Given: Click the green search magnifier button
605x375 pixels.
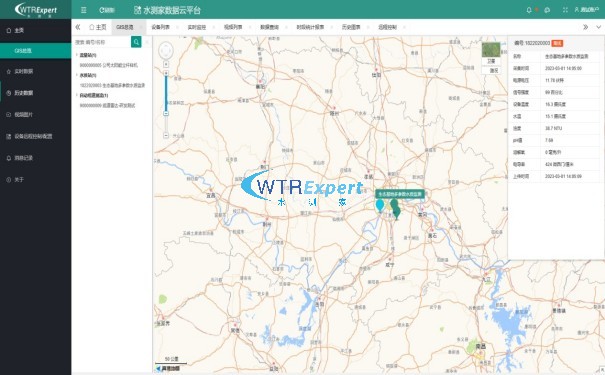Looking at the screenshot, I should tap(136, 42).
